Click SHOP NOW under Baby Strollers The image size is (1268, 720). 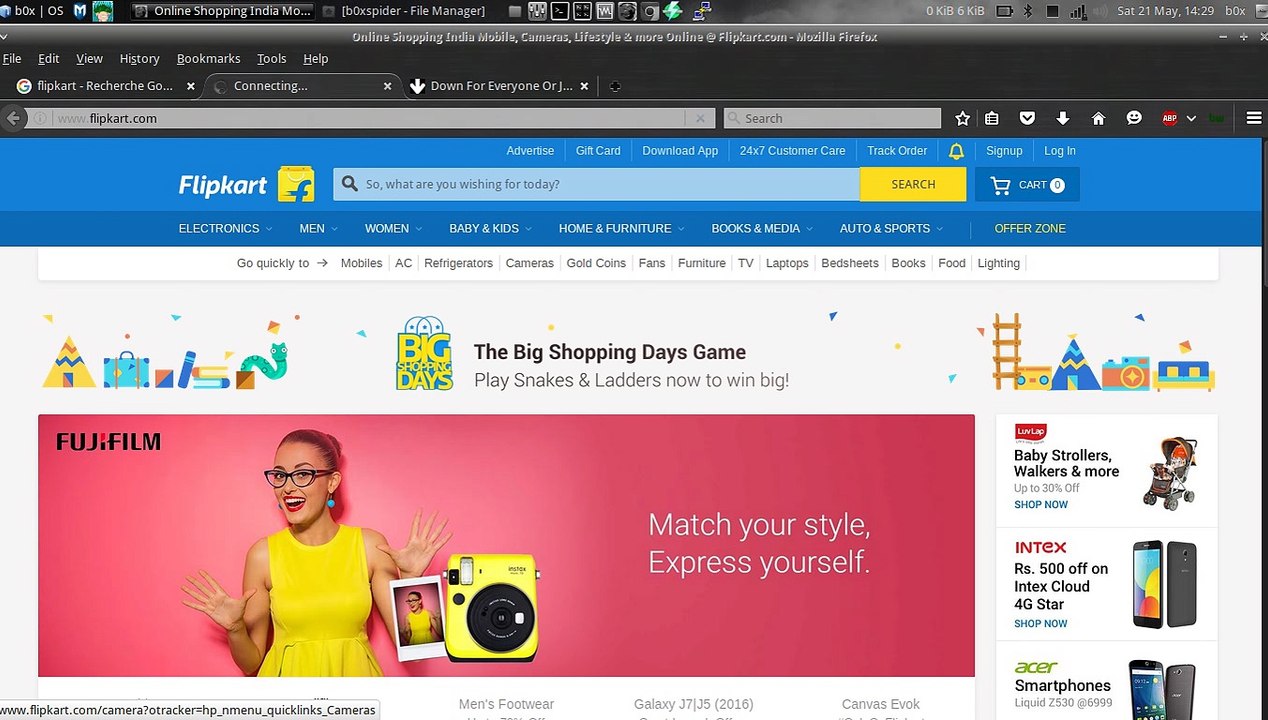click(1041, 505)
